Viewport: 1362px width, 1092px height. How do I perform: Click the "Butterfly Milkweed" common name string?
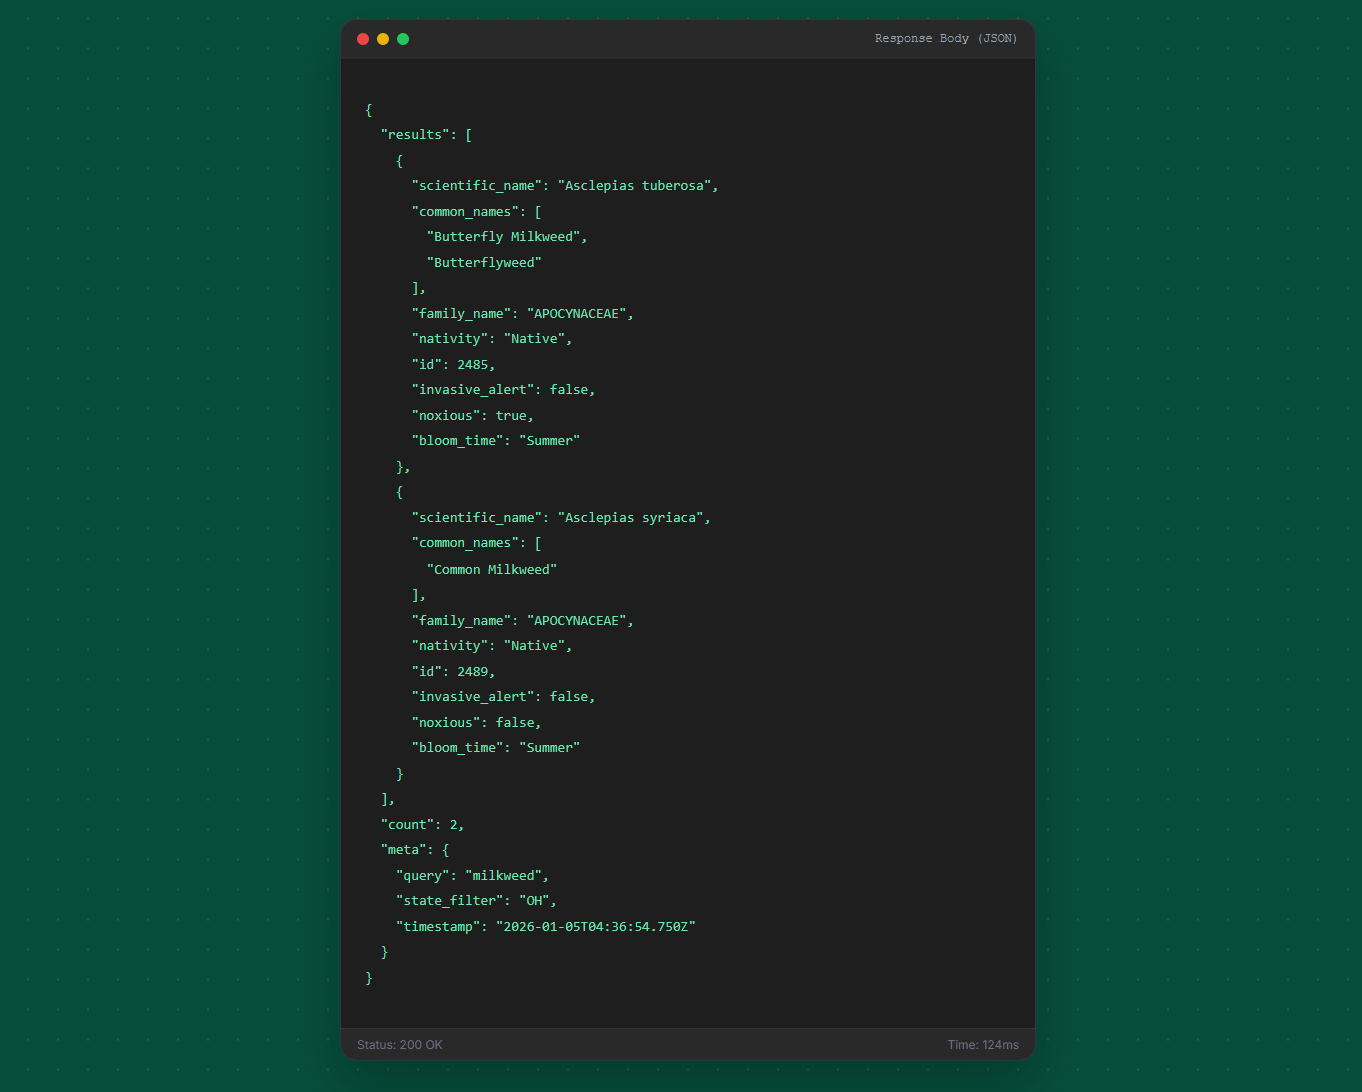click(503, 237)
